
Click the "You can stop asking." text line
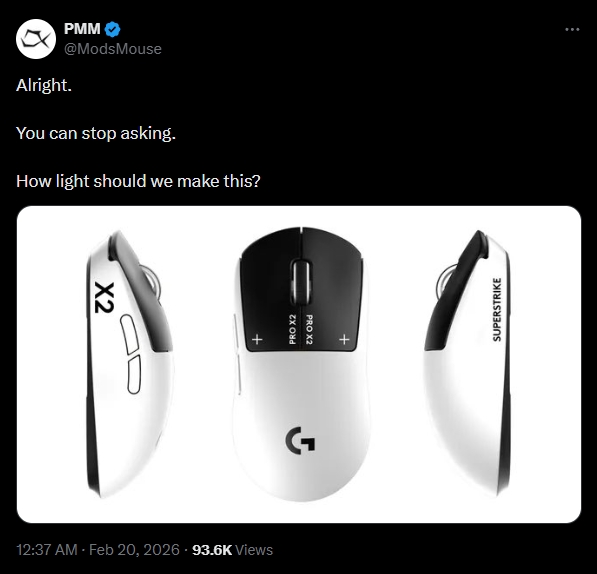[96, 133]
